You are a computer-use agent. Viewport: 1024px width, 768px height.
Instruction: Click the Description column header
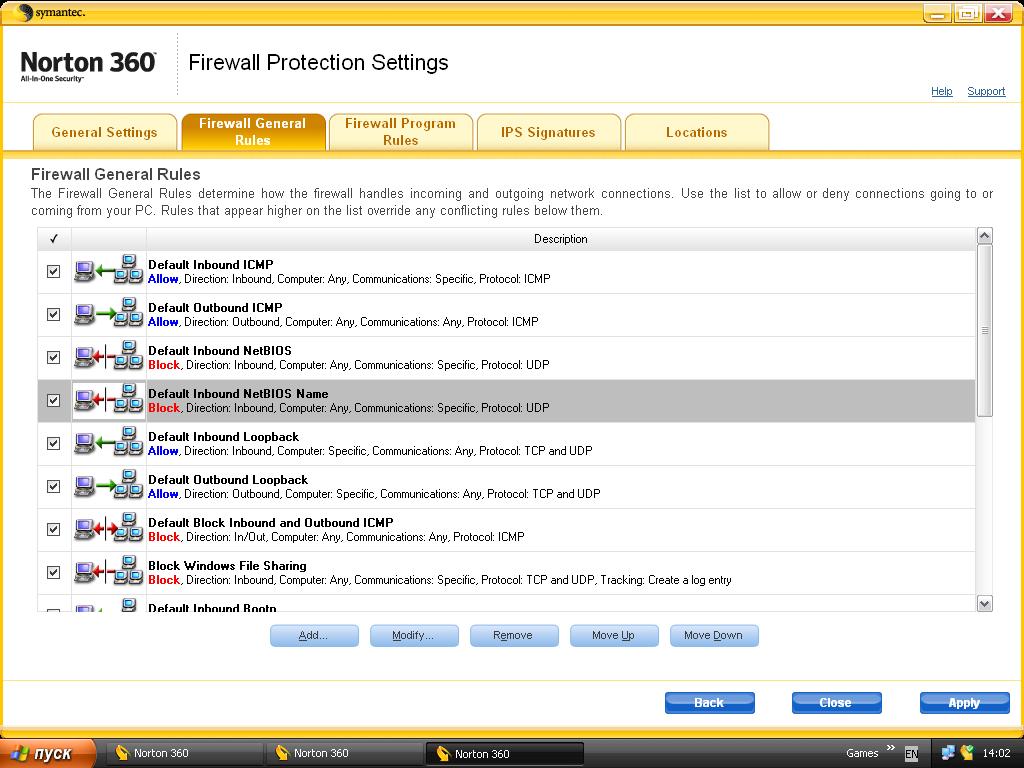560,239
